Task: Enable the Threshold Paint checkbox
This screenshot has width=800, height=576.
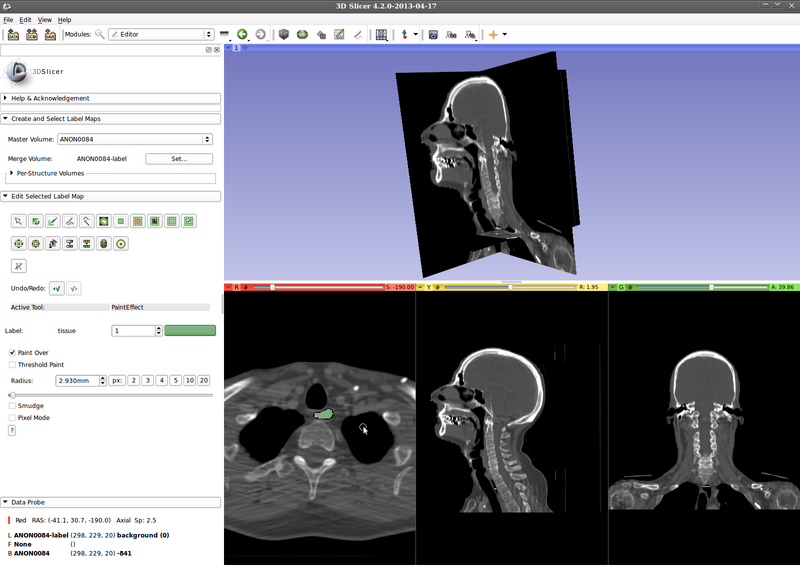Action: [x=13, y=364]
